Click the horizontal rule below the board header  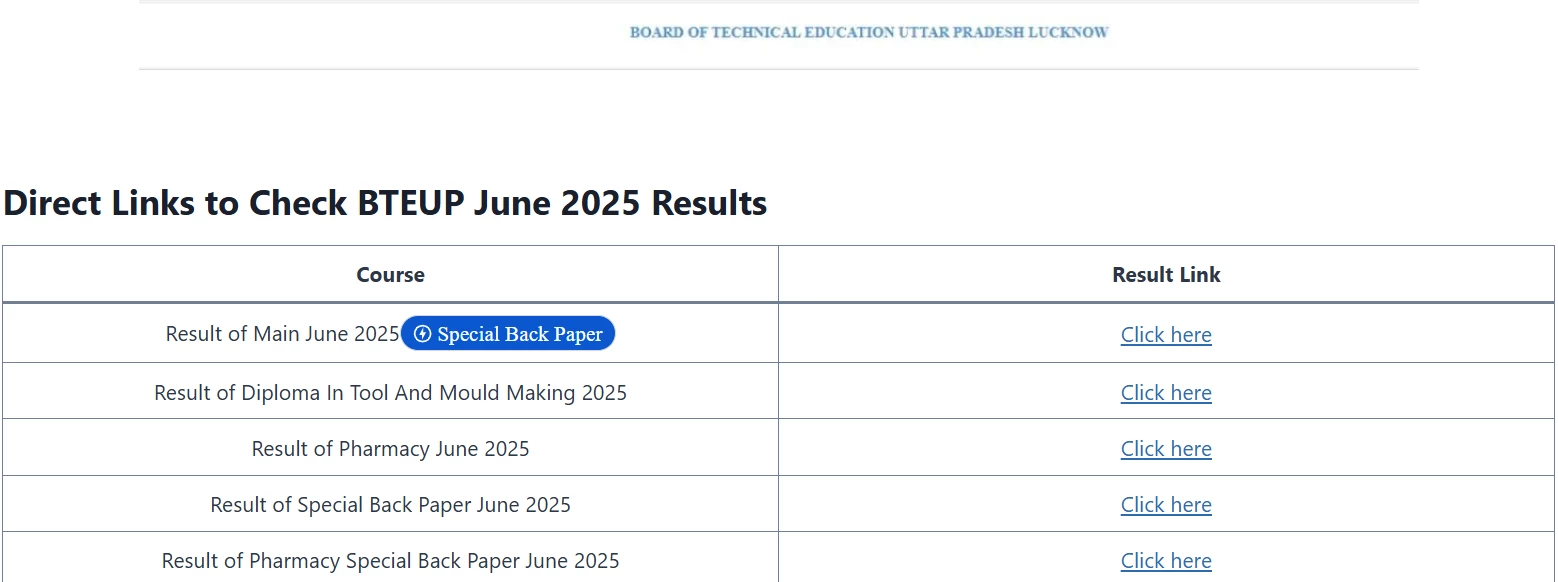click(778, 69)
